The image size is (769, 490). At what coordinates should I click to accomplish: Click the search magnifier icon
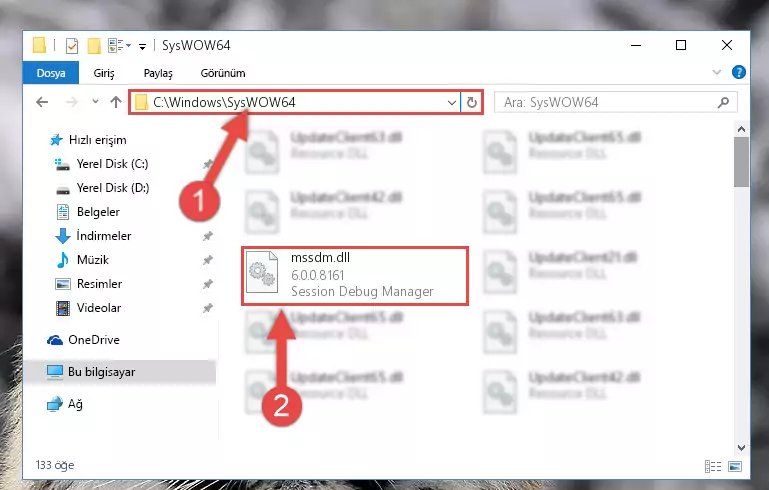(723, 103)
